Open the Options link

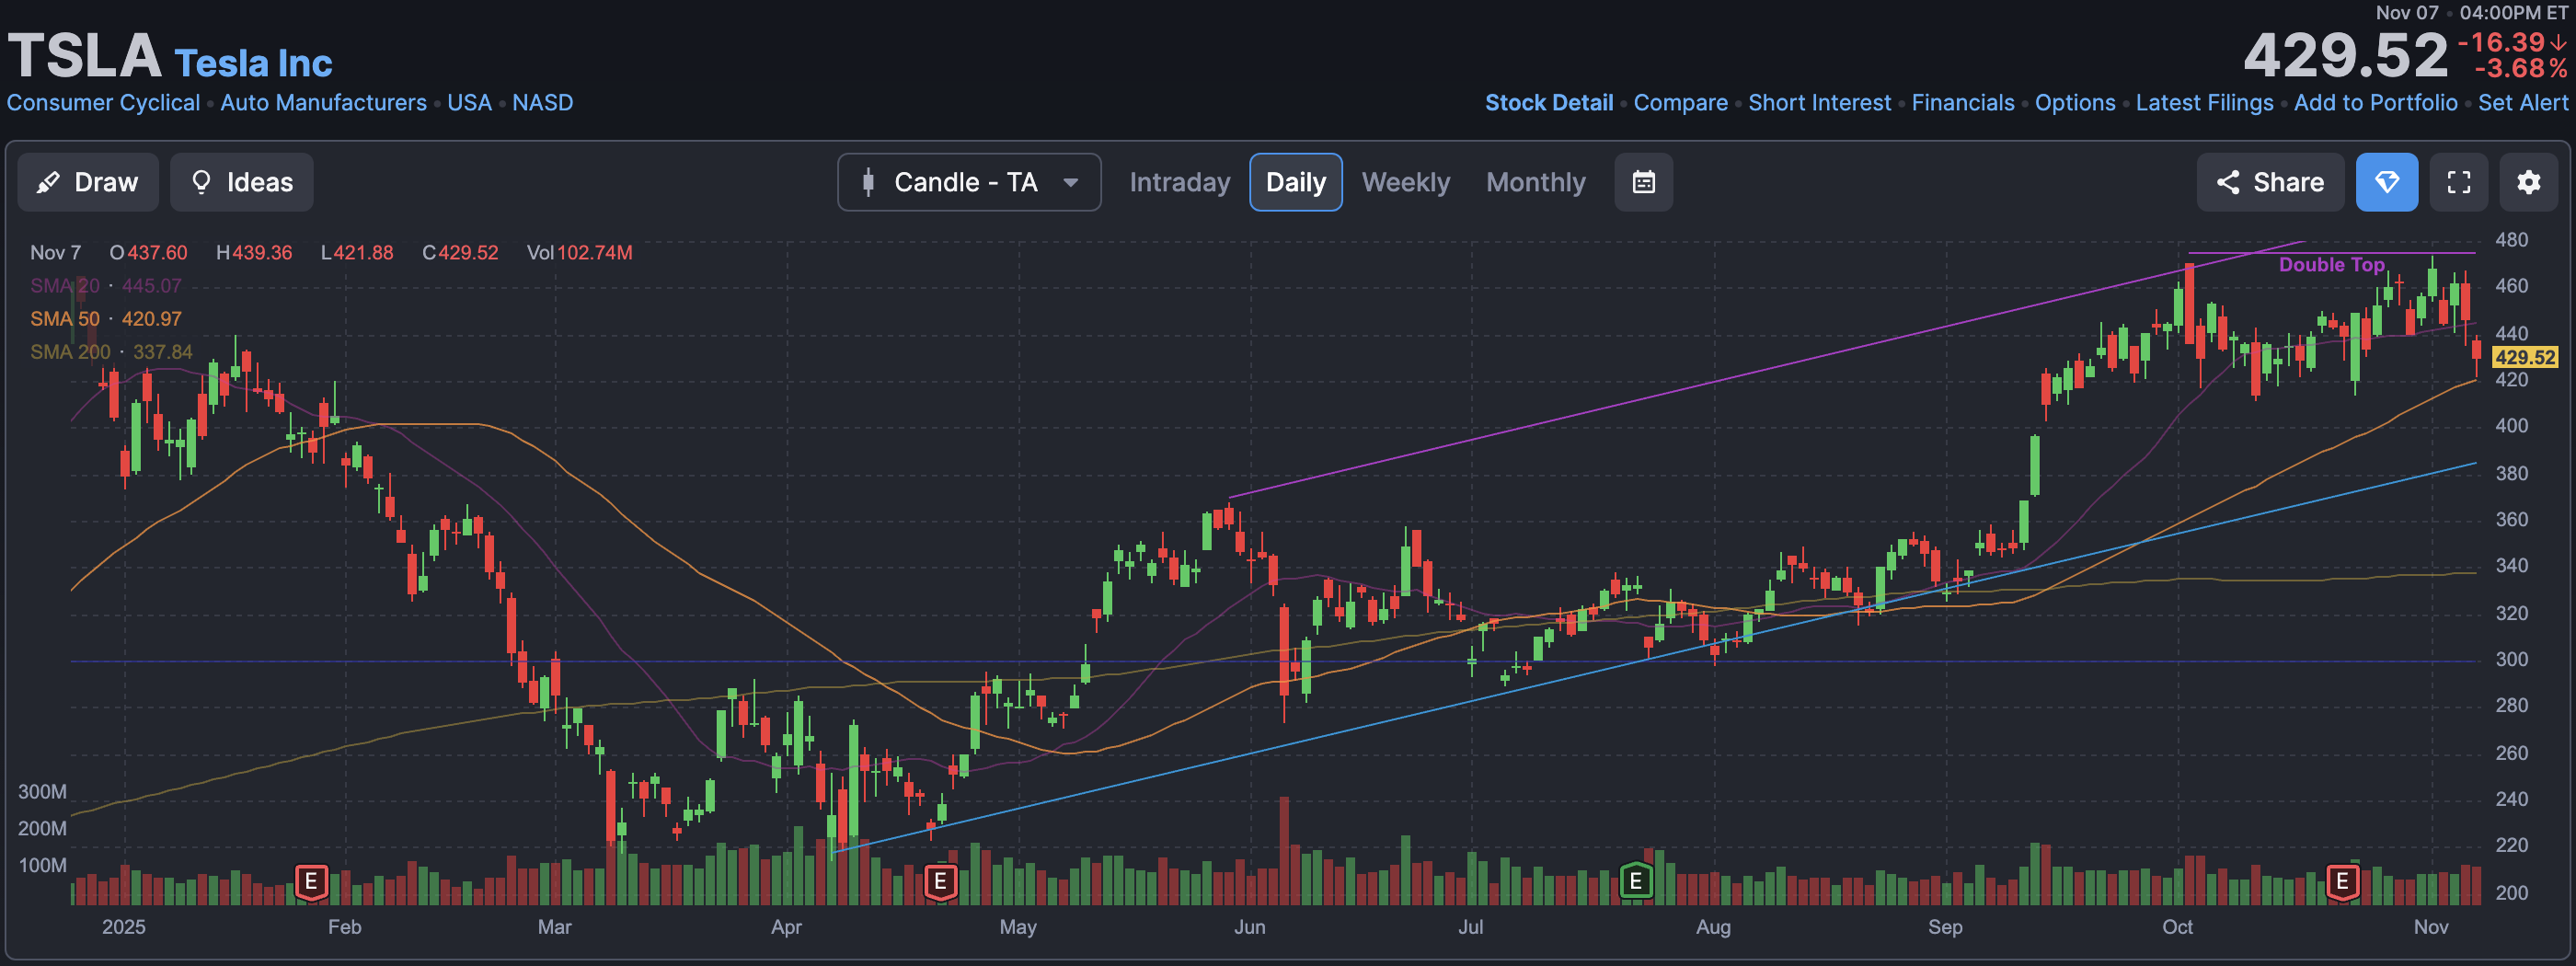tap(2075, 103)
